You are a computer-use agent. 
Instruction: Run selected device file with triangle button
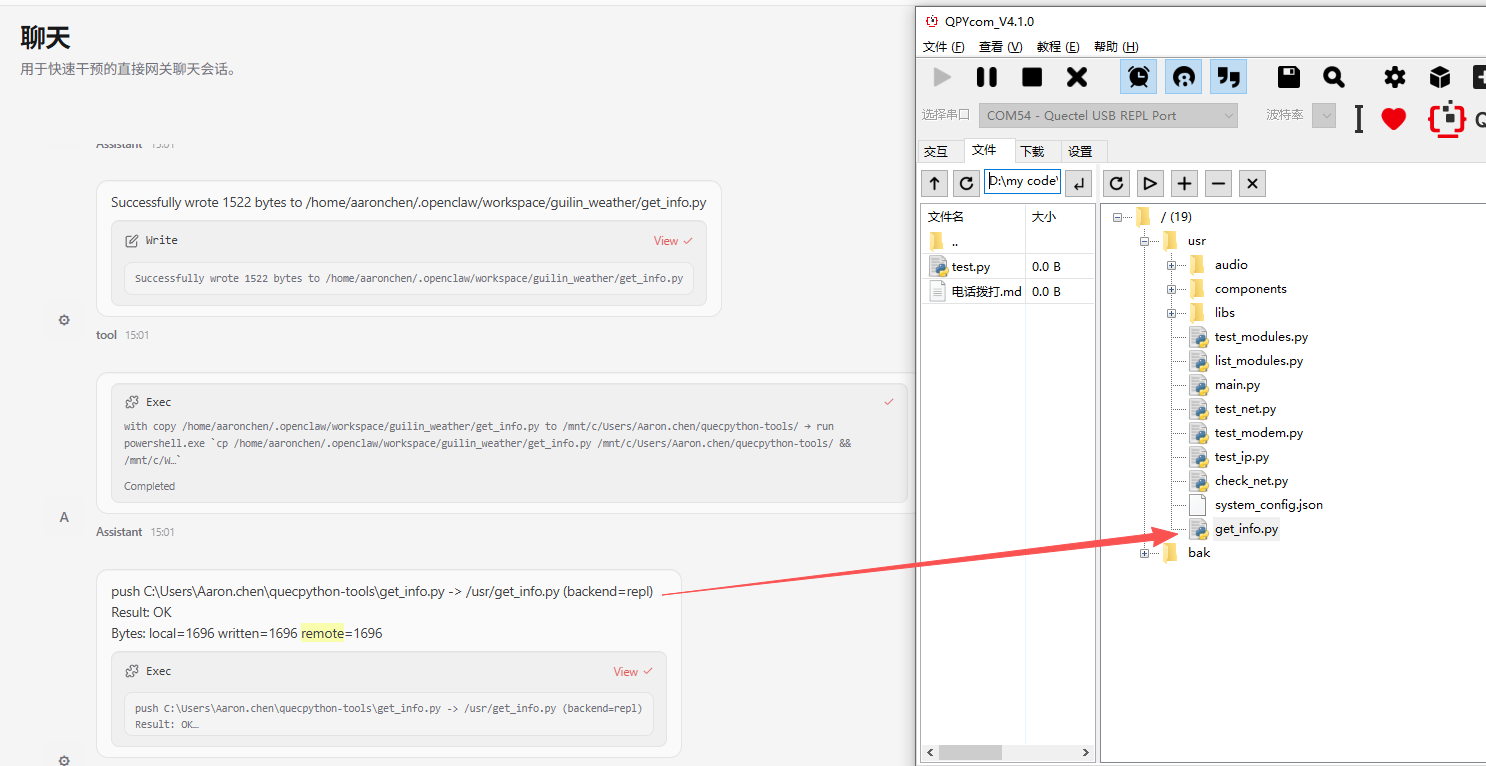coord(1150,183)
